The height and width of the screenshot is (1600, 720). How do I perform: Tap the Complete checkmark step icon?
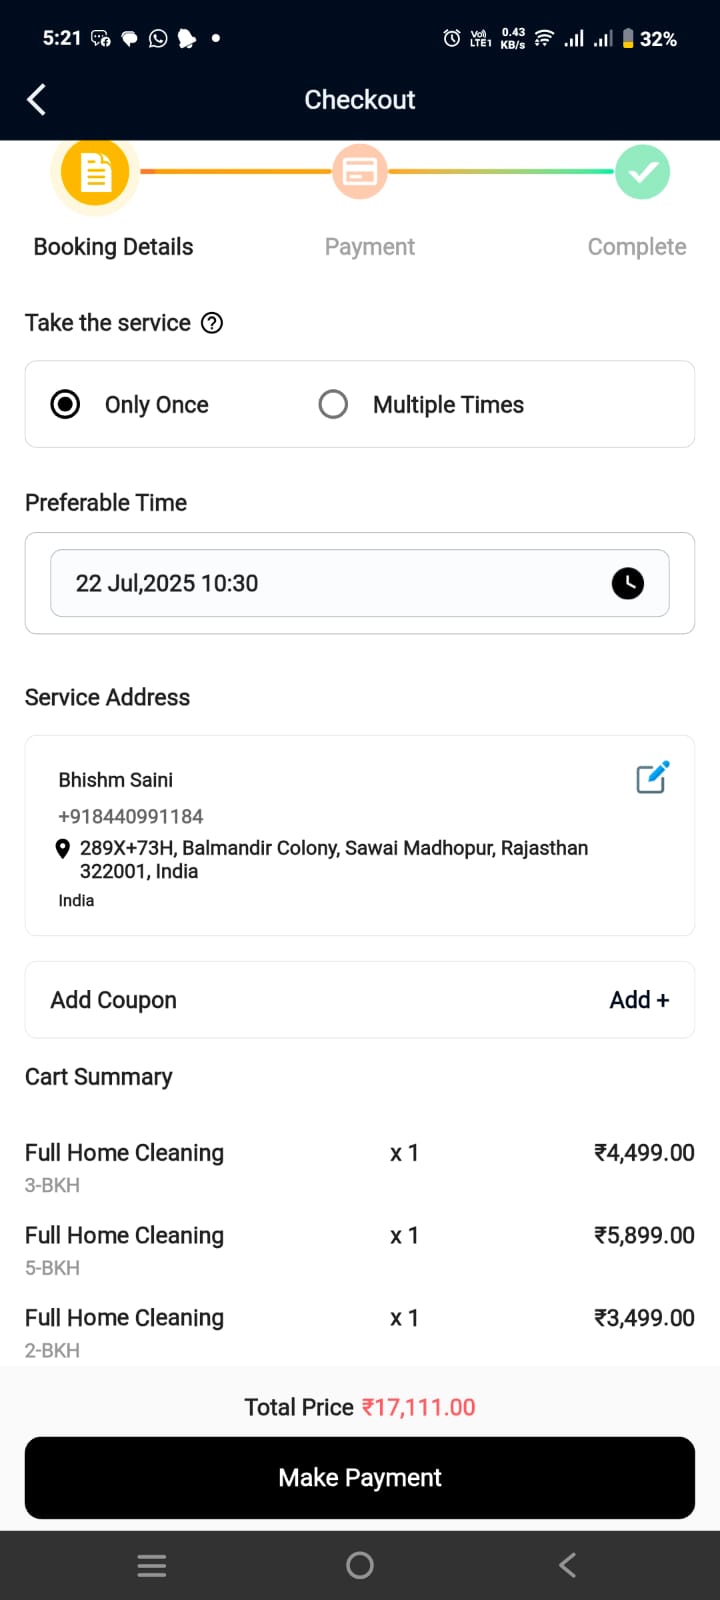[x=642, y=172]
